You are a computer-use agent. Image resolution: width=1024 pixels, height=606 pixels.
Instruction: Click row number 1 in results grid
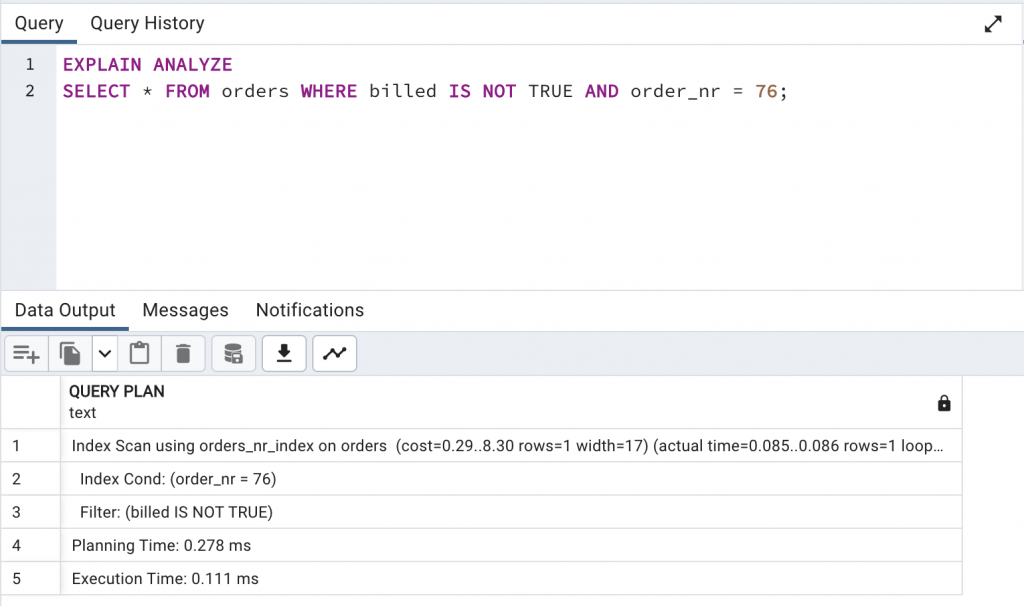(31, 445)
